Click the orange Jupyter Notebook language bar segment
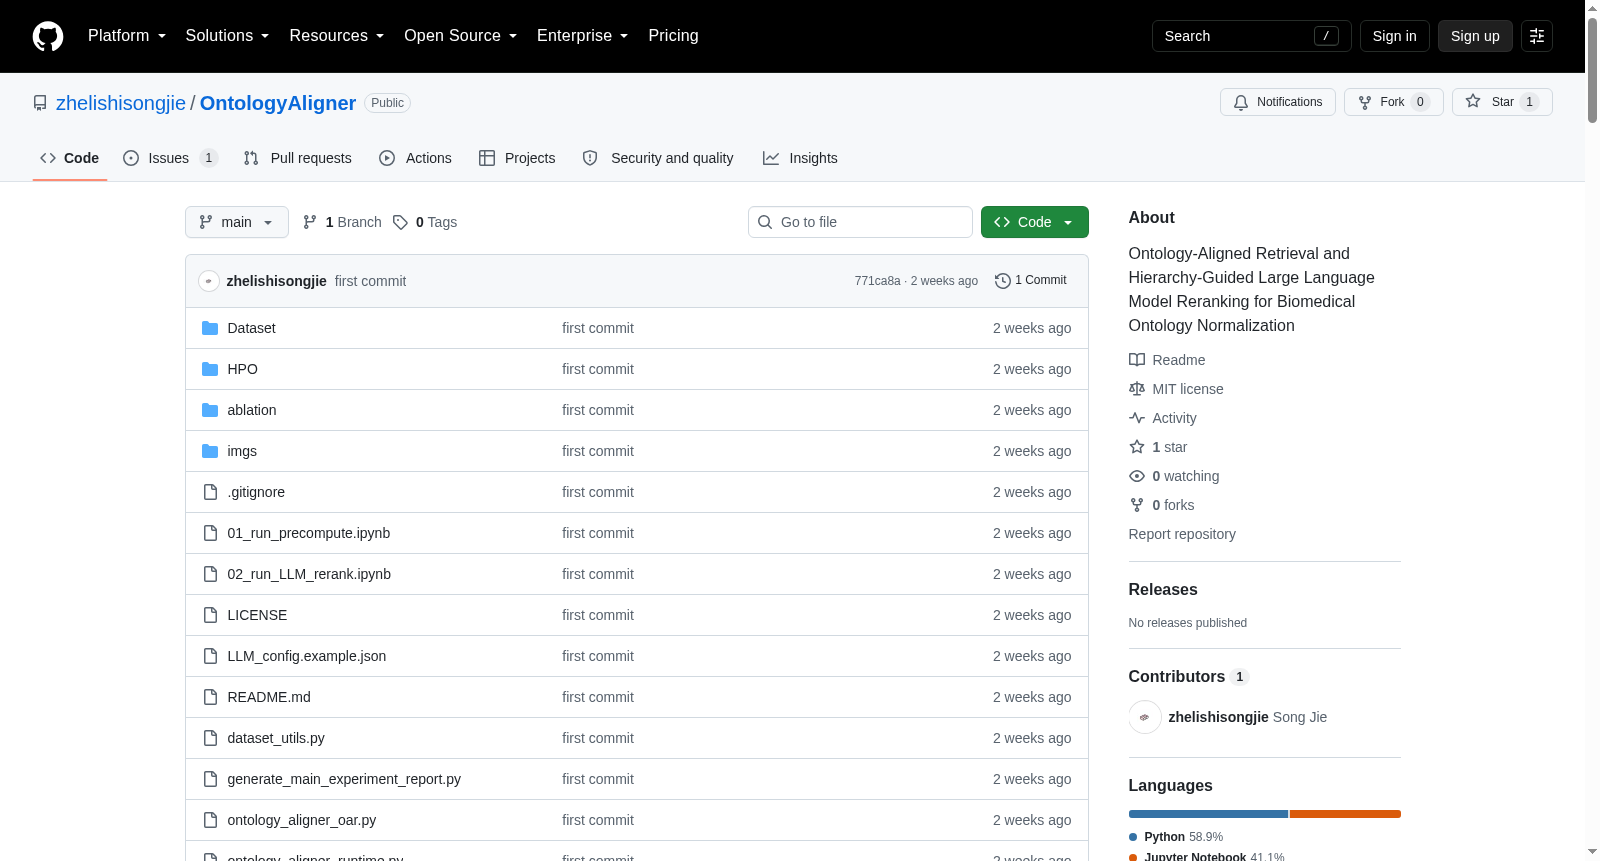1600x861 pixels. 1345,814
